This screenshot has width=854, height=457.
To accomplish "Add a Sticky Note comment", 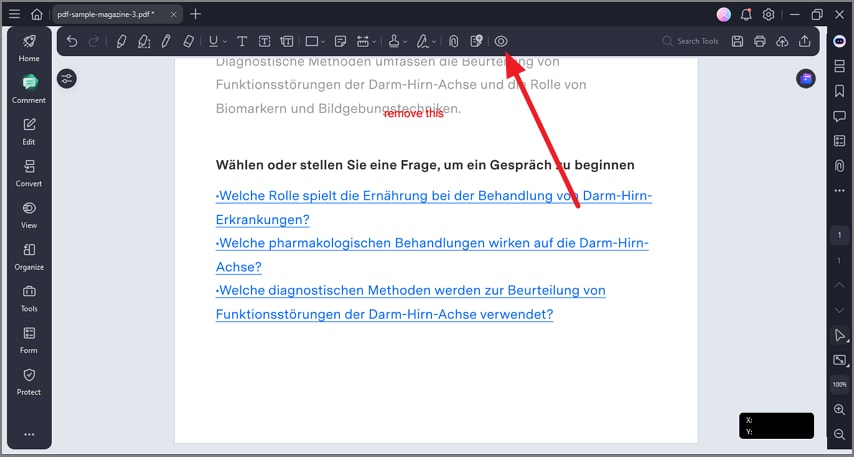I will pyautogui.click(x=340, y=41).
